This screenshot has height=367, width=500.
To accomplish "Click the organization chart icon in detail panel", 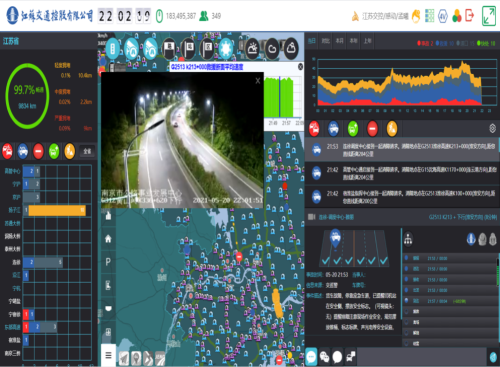I will (x=408, y=239).
